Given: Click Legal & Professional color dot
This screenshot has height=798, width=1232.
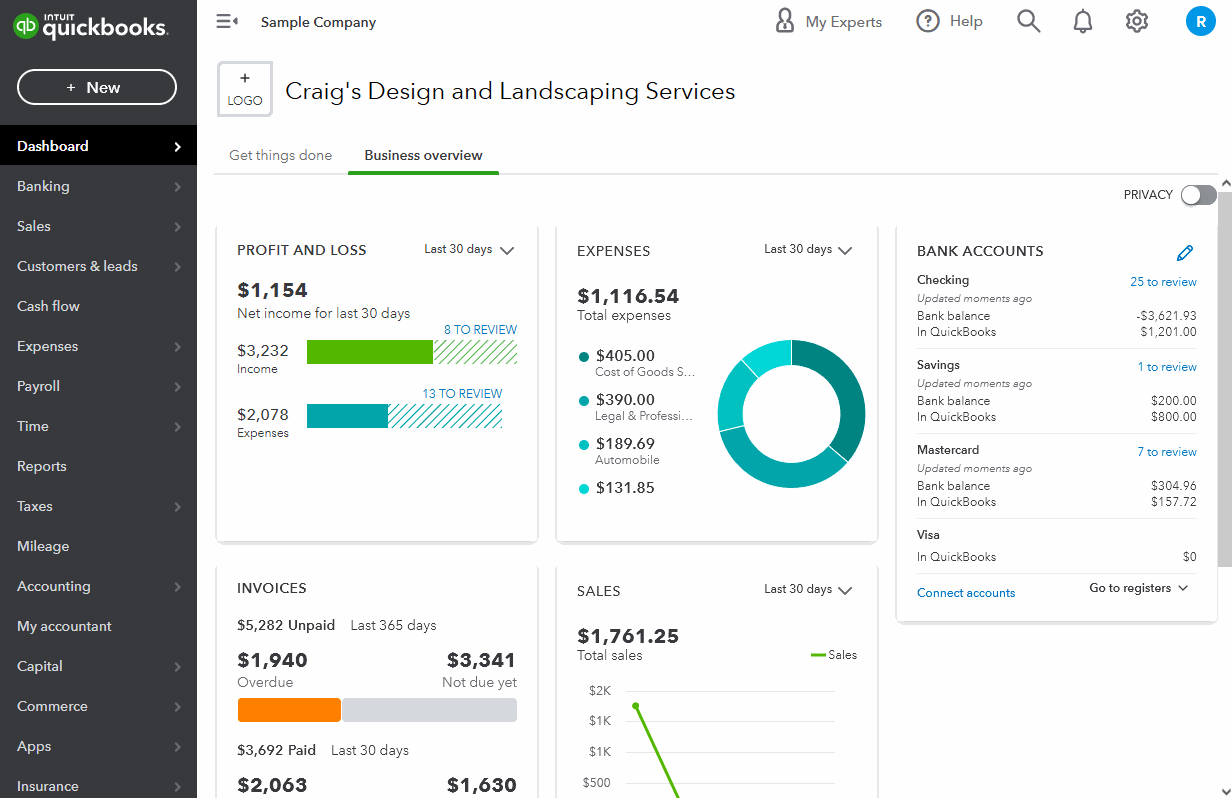Looking at the screenshot, I should tap(584, 400).
